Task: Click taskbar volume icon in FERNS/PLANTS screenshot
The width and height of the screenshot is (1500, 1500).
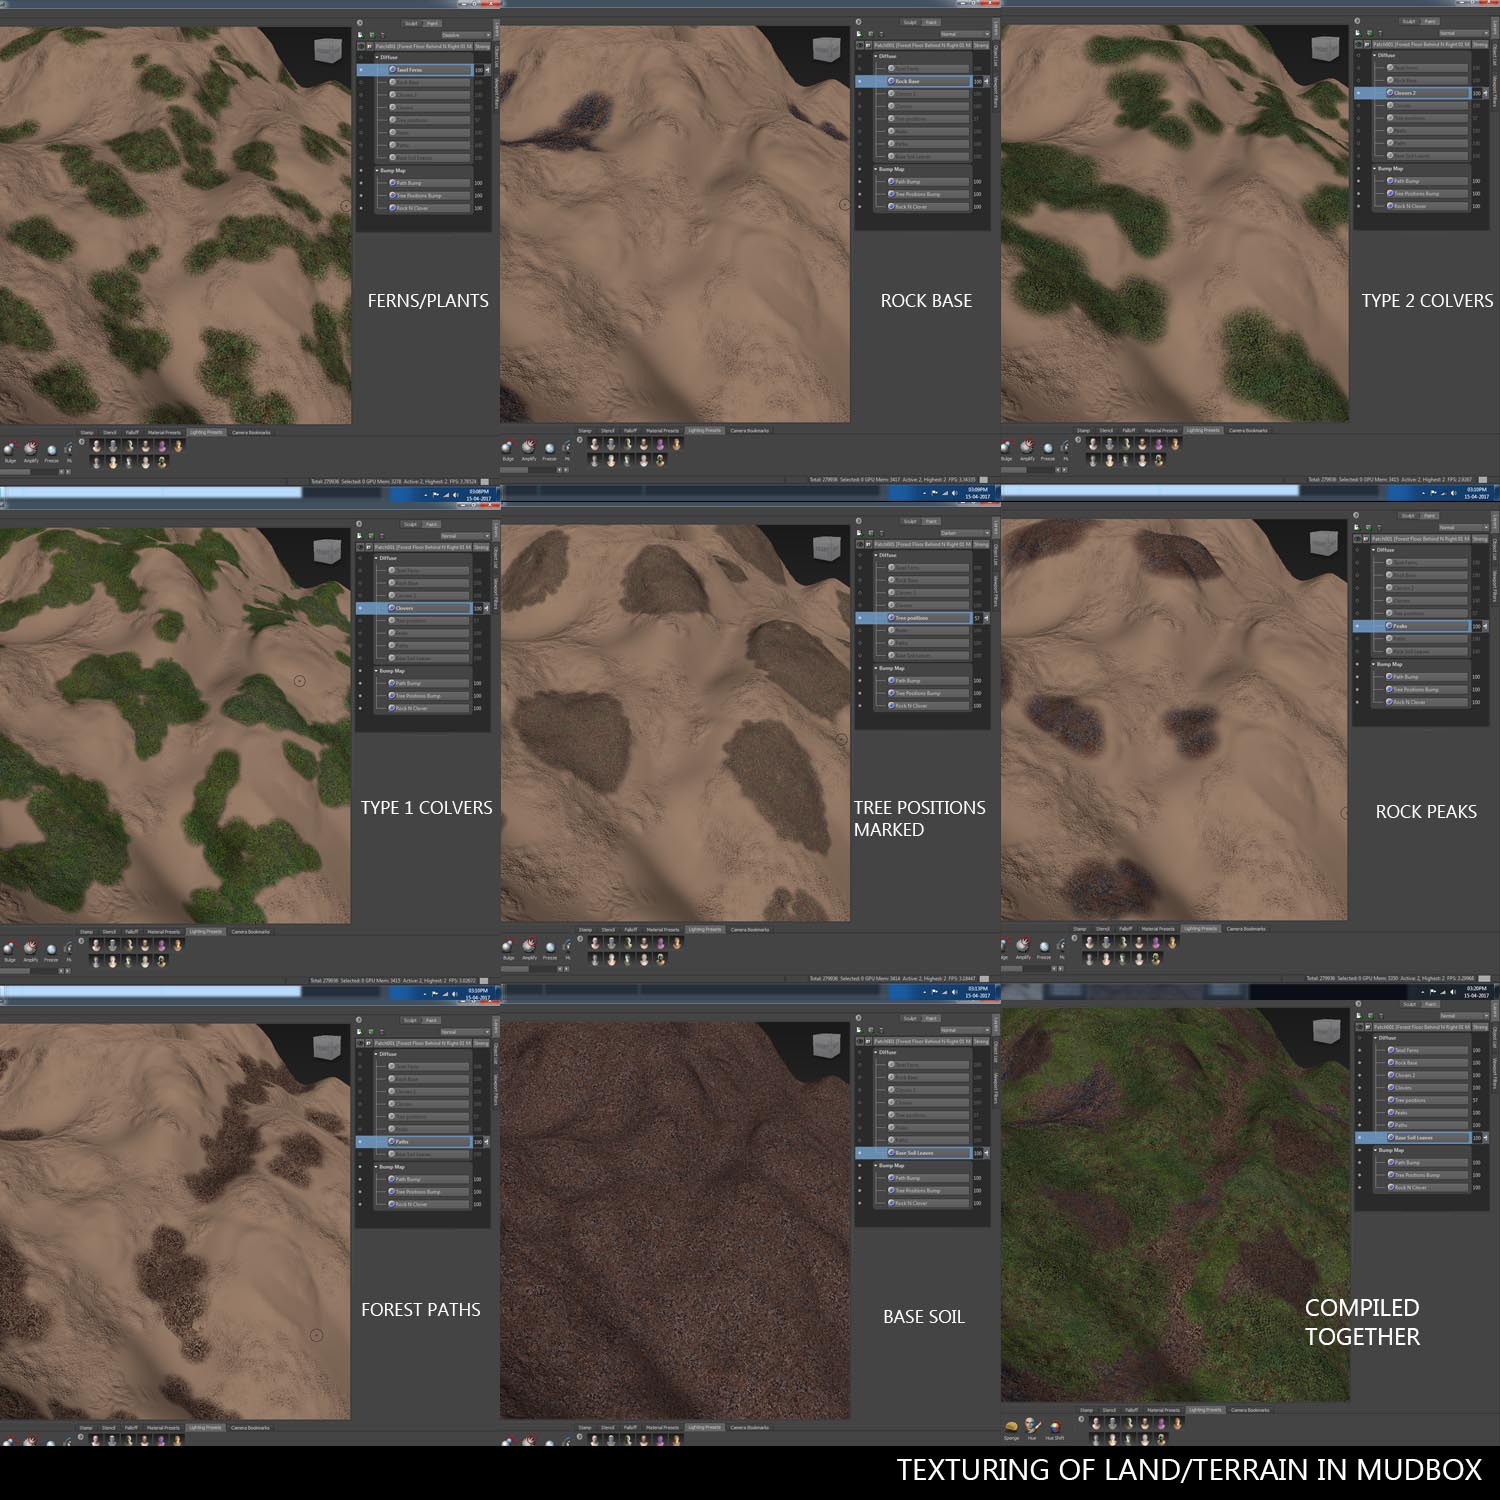Action: pyautogui.click(x=455, y=494)
